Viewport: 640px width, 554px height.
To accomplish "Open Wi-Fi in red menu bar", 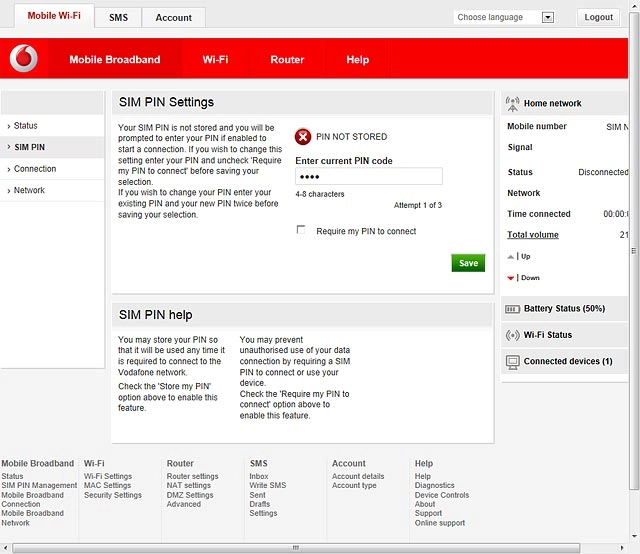I will pyautogui.click(x=215, y=60).
